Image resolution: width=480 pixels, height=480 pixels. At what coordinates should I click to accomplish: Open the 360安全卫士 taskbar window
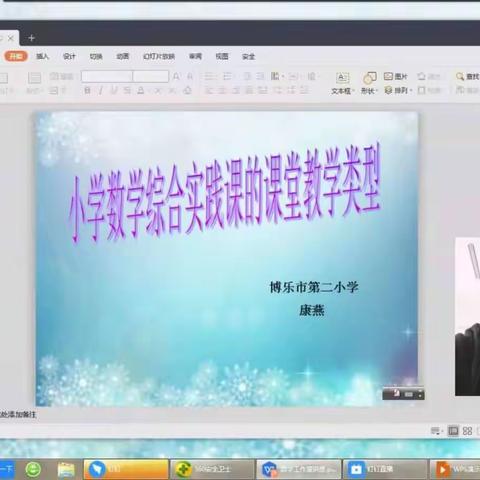tap(212, 469)
